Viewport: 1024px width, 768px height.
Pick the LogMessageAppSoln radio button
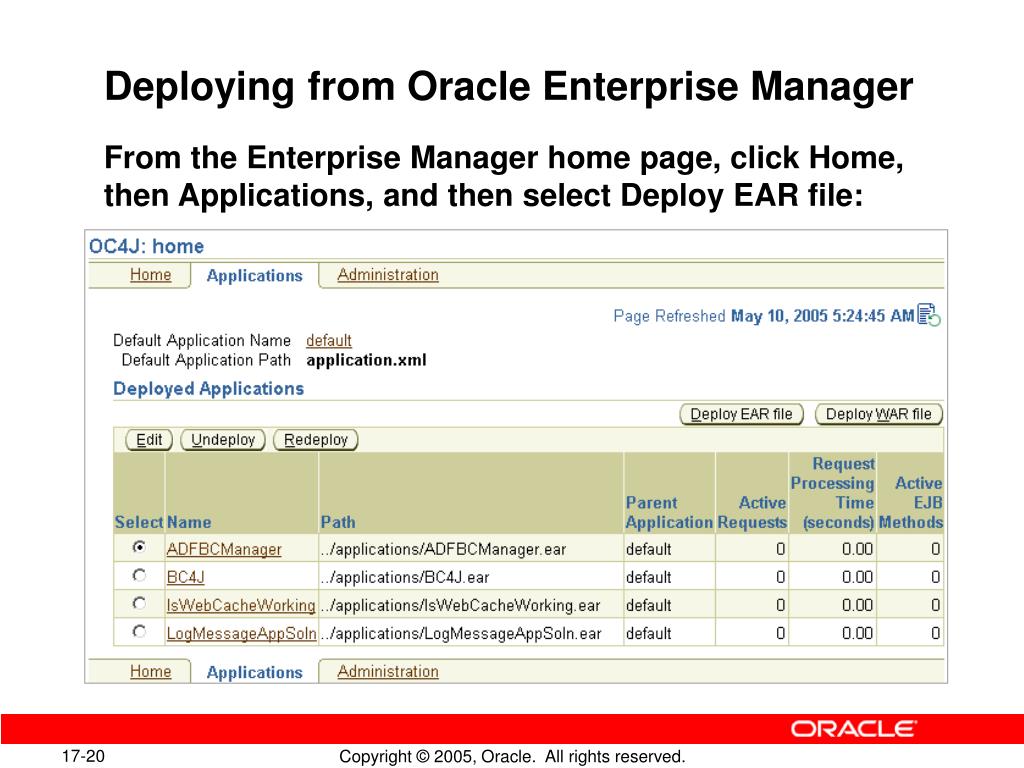(x=139, y=632)
